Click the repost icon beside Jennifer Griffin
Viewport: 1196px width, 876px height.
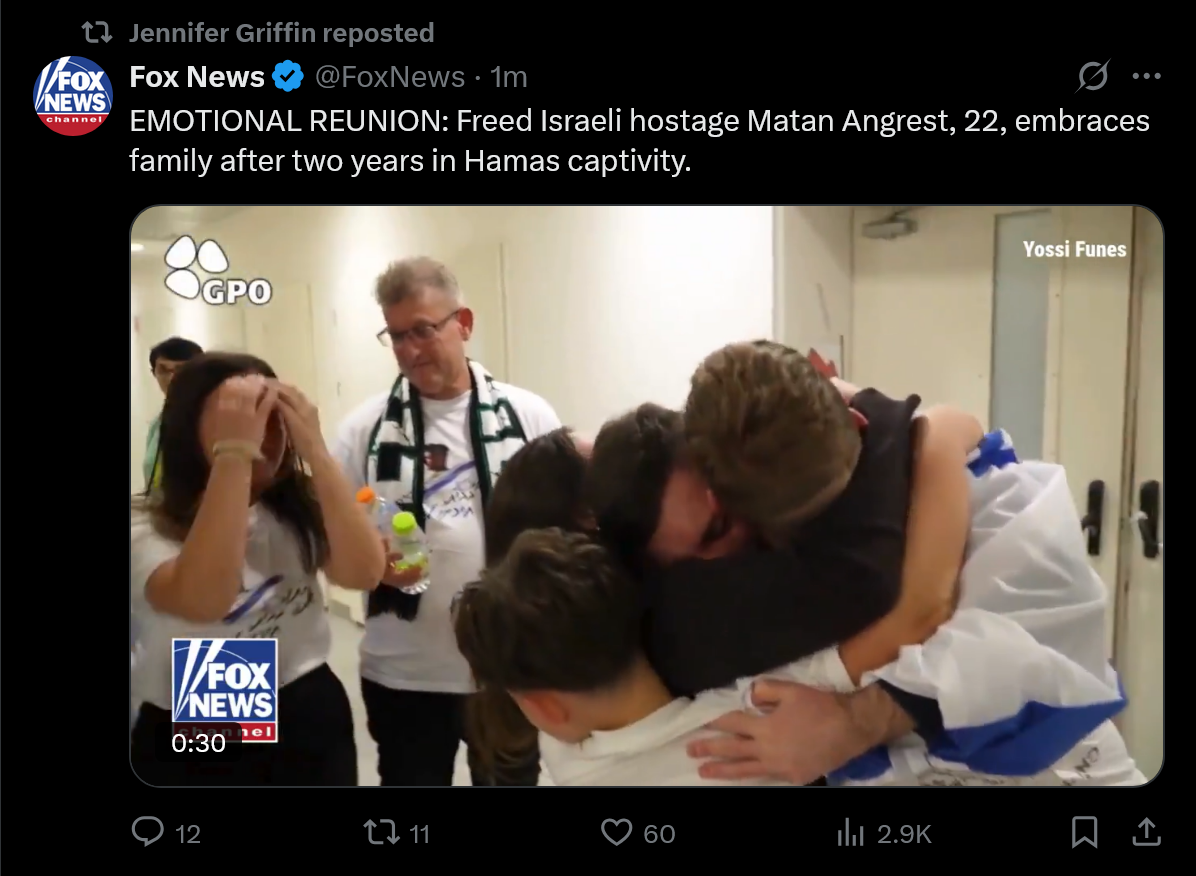pyautogui.click(x=97, y=33)
